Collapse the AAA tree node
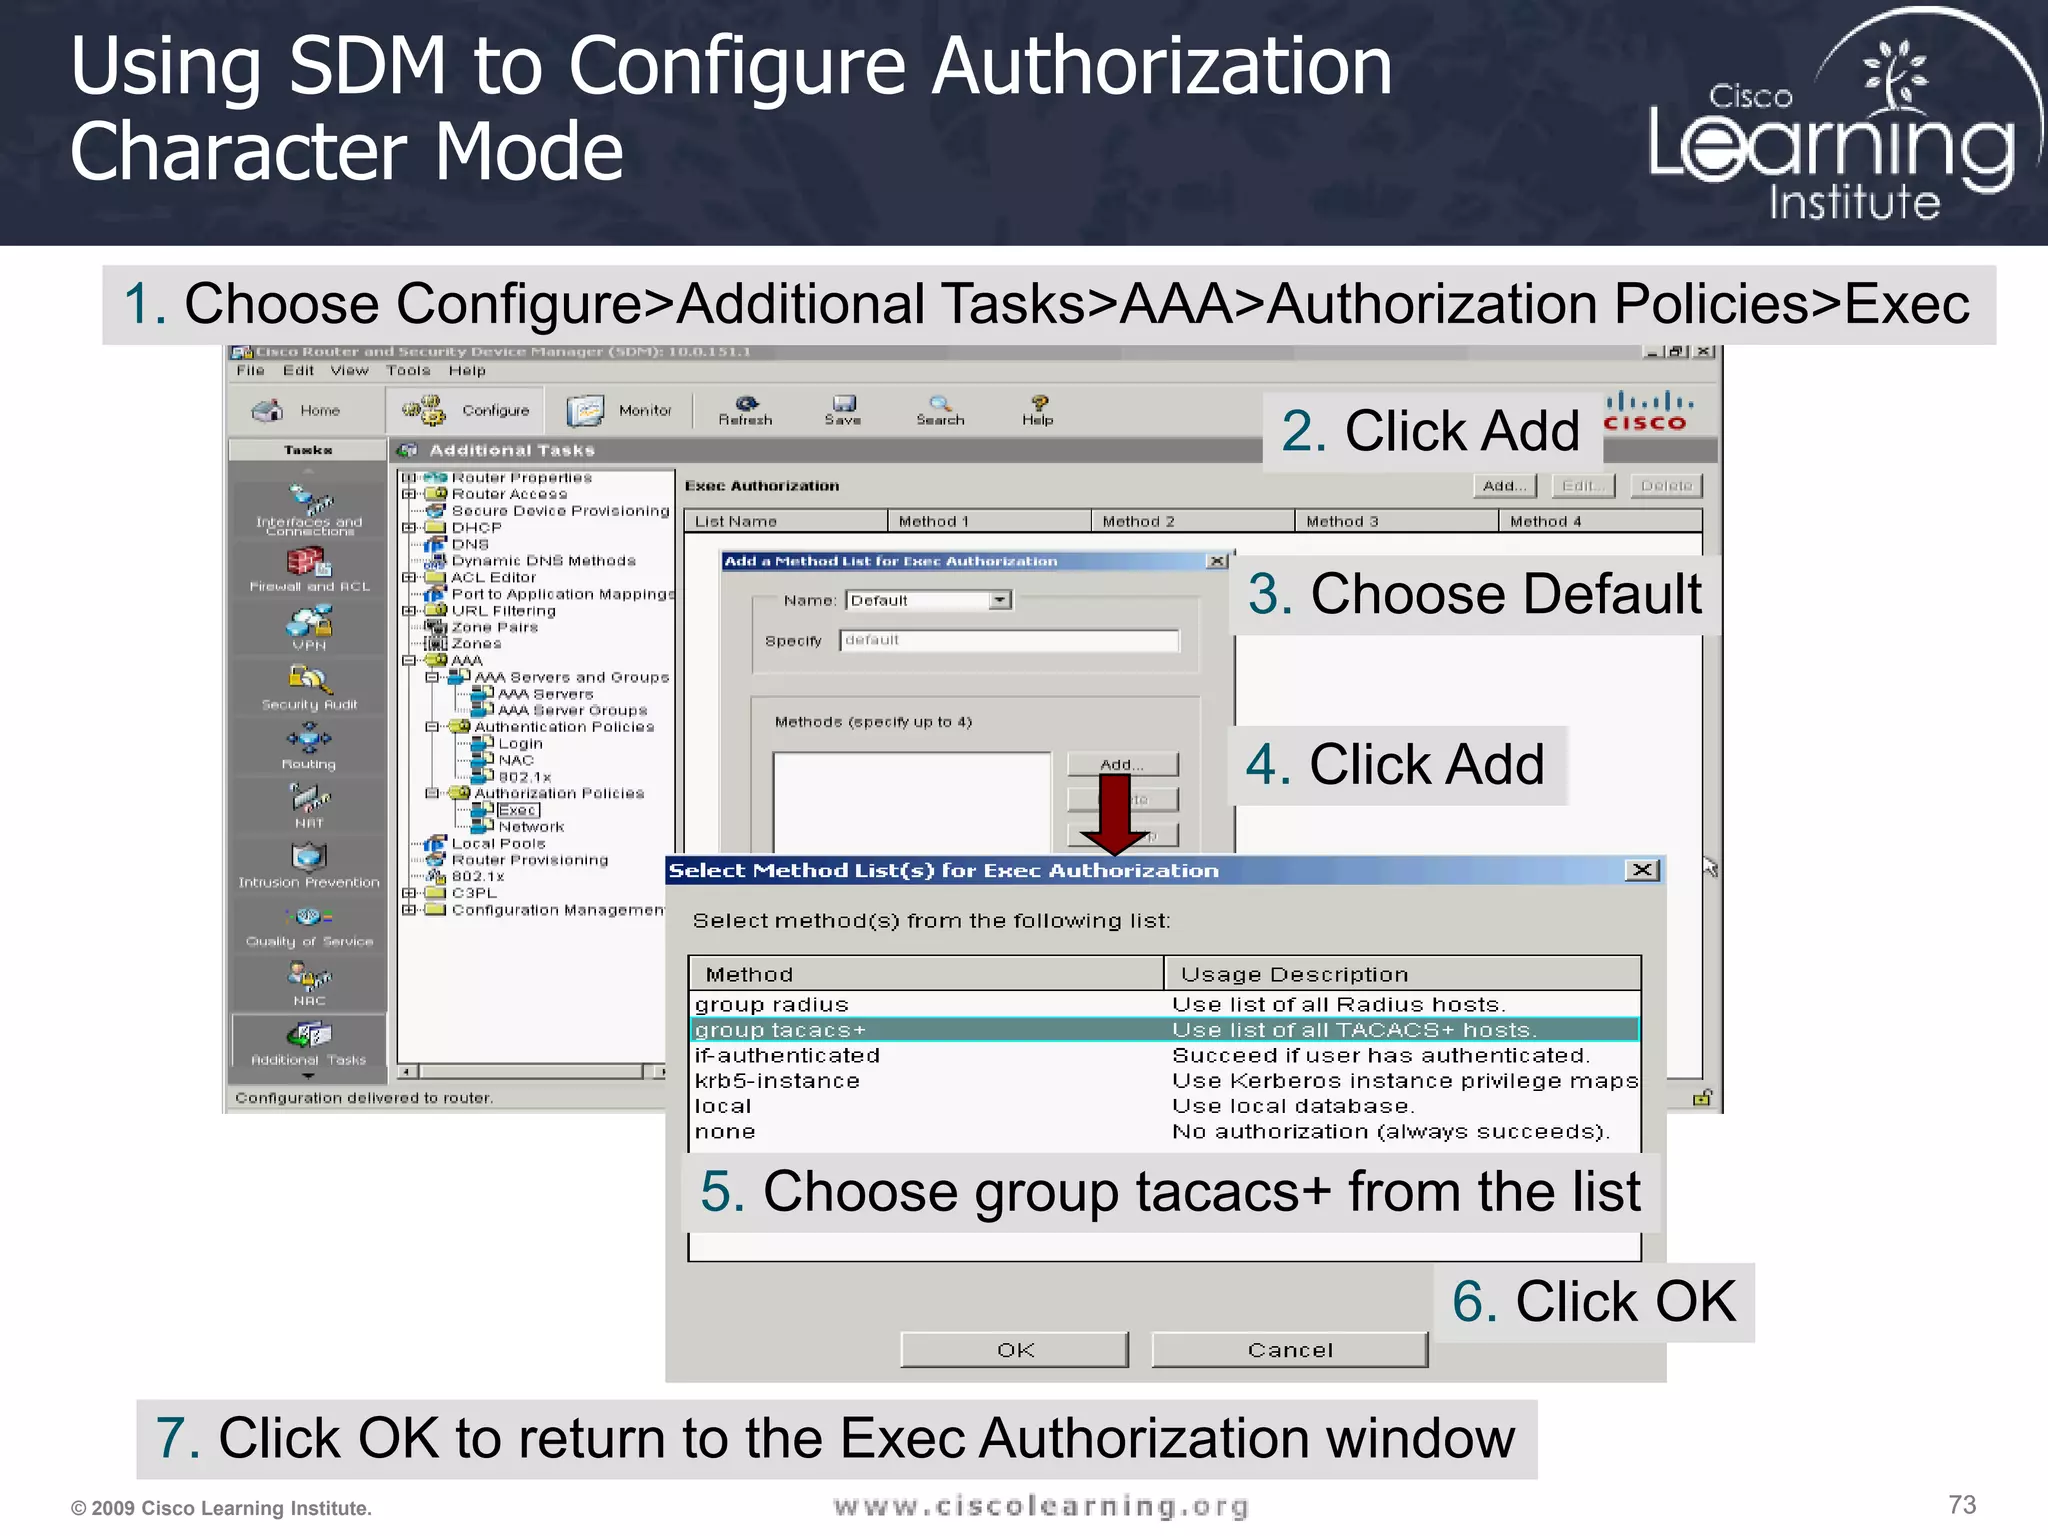The width and height of the screenshot is (2048, 1536). tap(408, 660)
